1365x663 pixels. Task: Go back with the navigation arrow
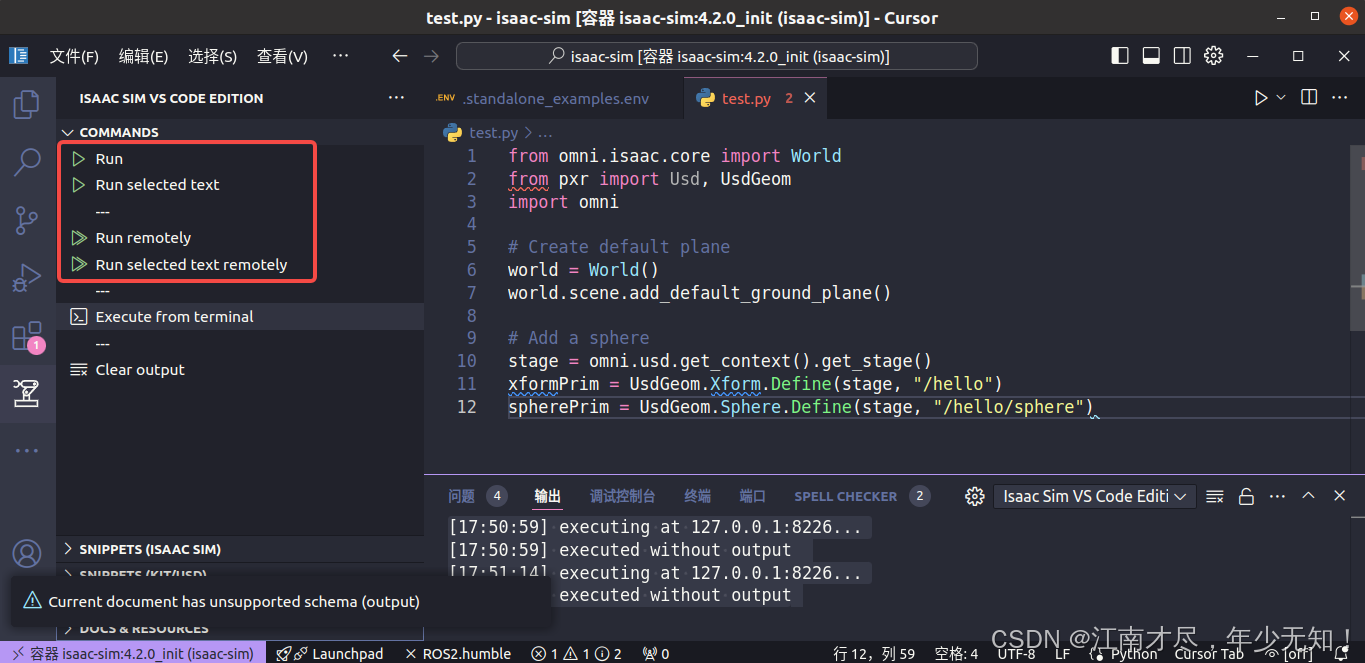tap(400, 56)
